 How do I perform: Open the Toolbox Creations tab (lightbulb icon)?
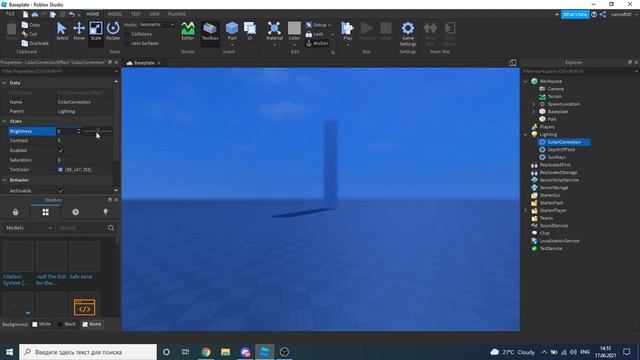pyautogui.click(x=105, y=212)
